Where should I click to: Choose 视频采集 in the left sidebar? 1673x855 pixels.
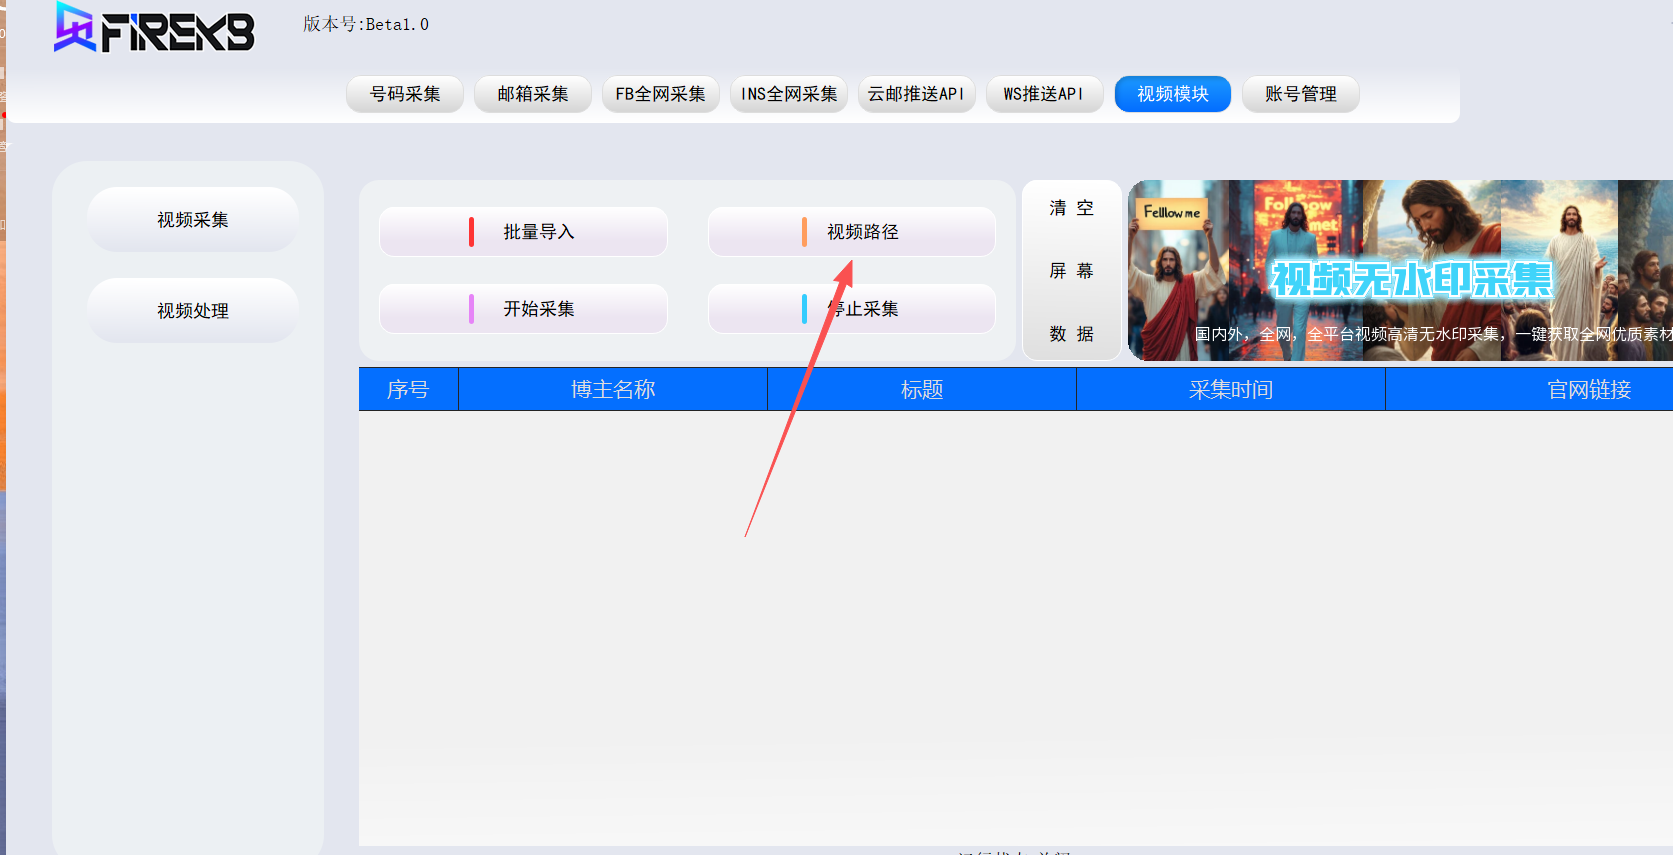tap(192, 220)
